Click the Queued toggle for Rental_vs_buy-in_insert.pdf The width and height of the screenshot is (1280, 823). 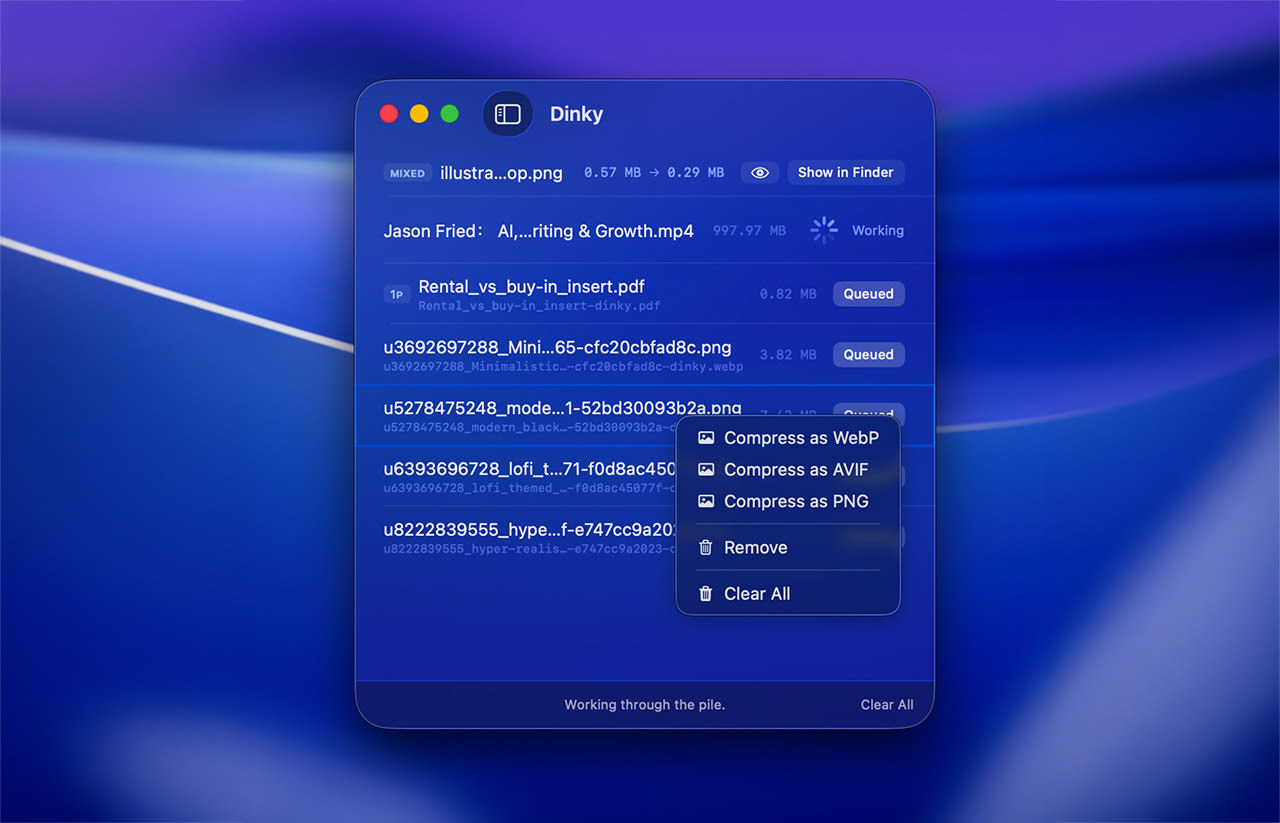click(x=868, y=293)
